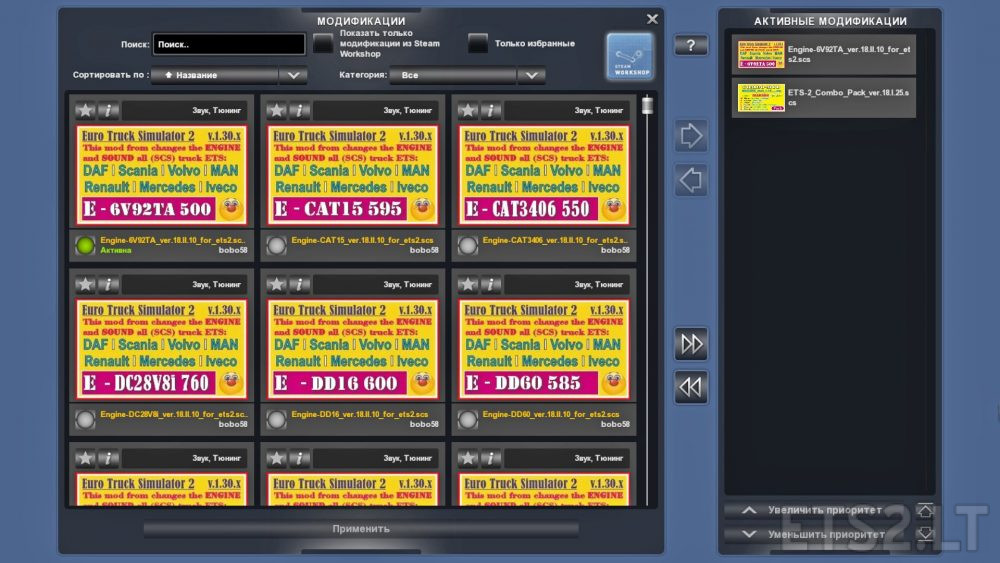1000x563 pixels.
Task: Click the 'Поиск' search field
Action: click(x=229, y=45)
